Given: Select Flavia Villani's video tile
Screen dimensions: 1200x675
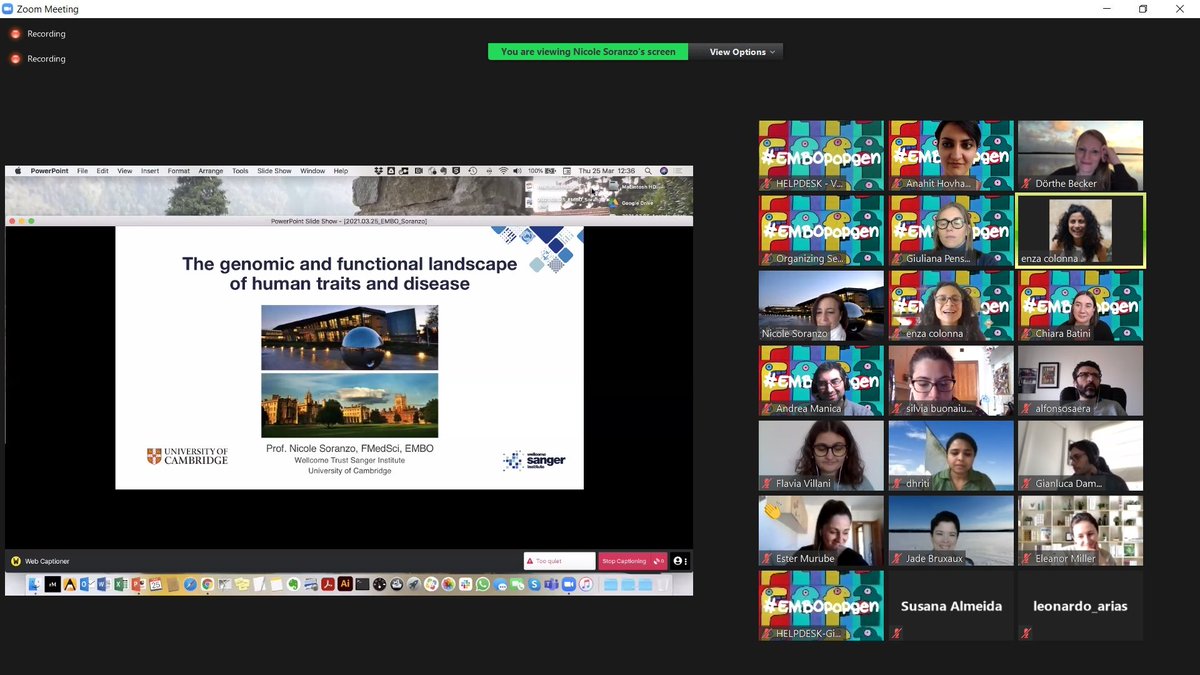Looking at the screenshot, I should click(821, 455).
